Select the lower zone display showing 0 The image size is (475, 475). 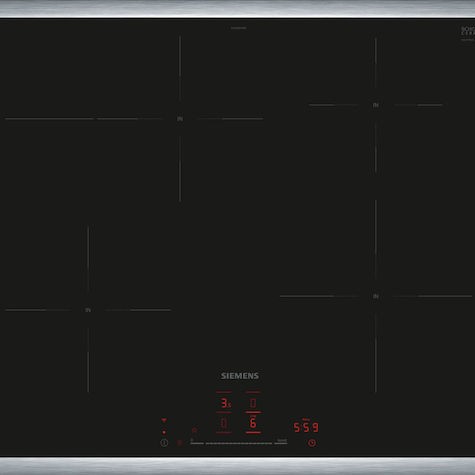click(224, 423)
